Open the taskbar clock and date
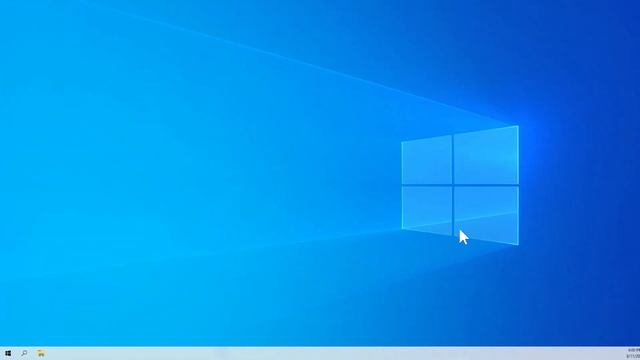 pos(633,353)
